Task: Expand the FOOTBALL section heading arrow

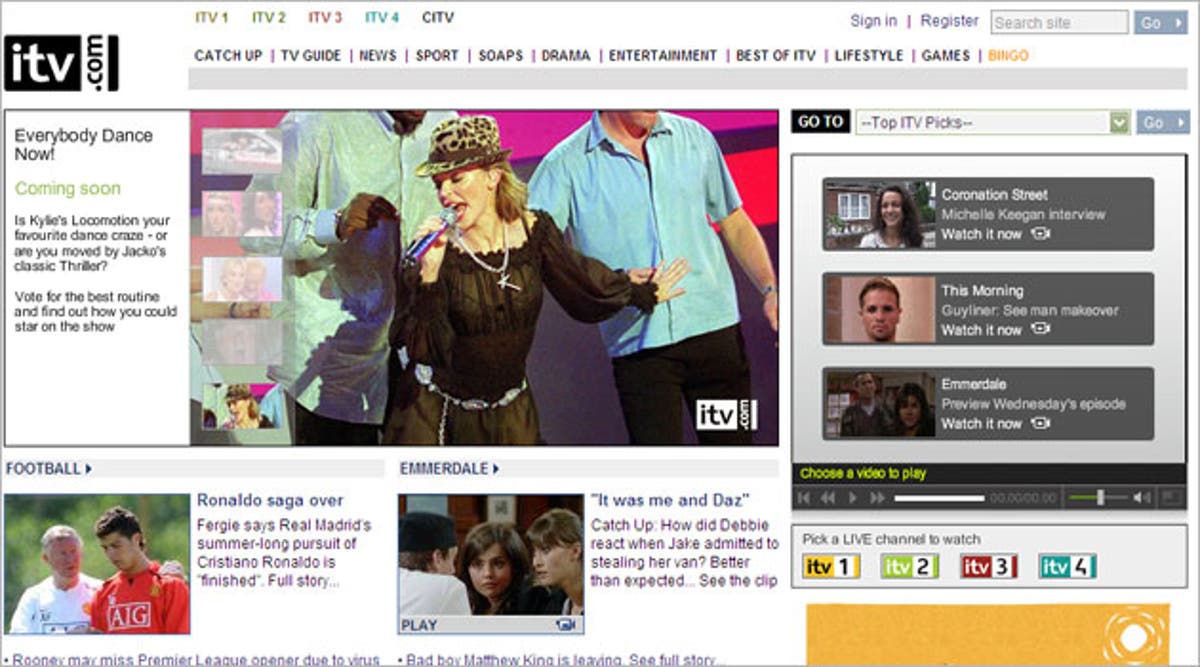Action: 89,468
